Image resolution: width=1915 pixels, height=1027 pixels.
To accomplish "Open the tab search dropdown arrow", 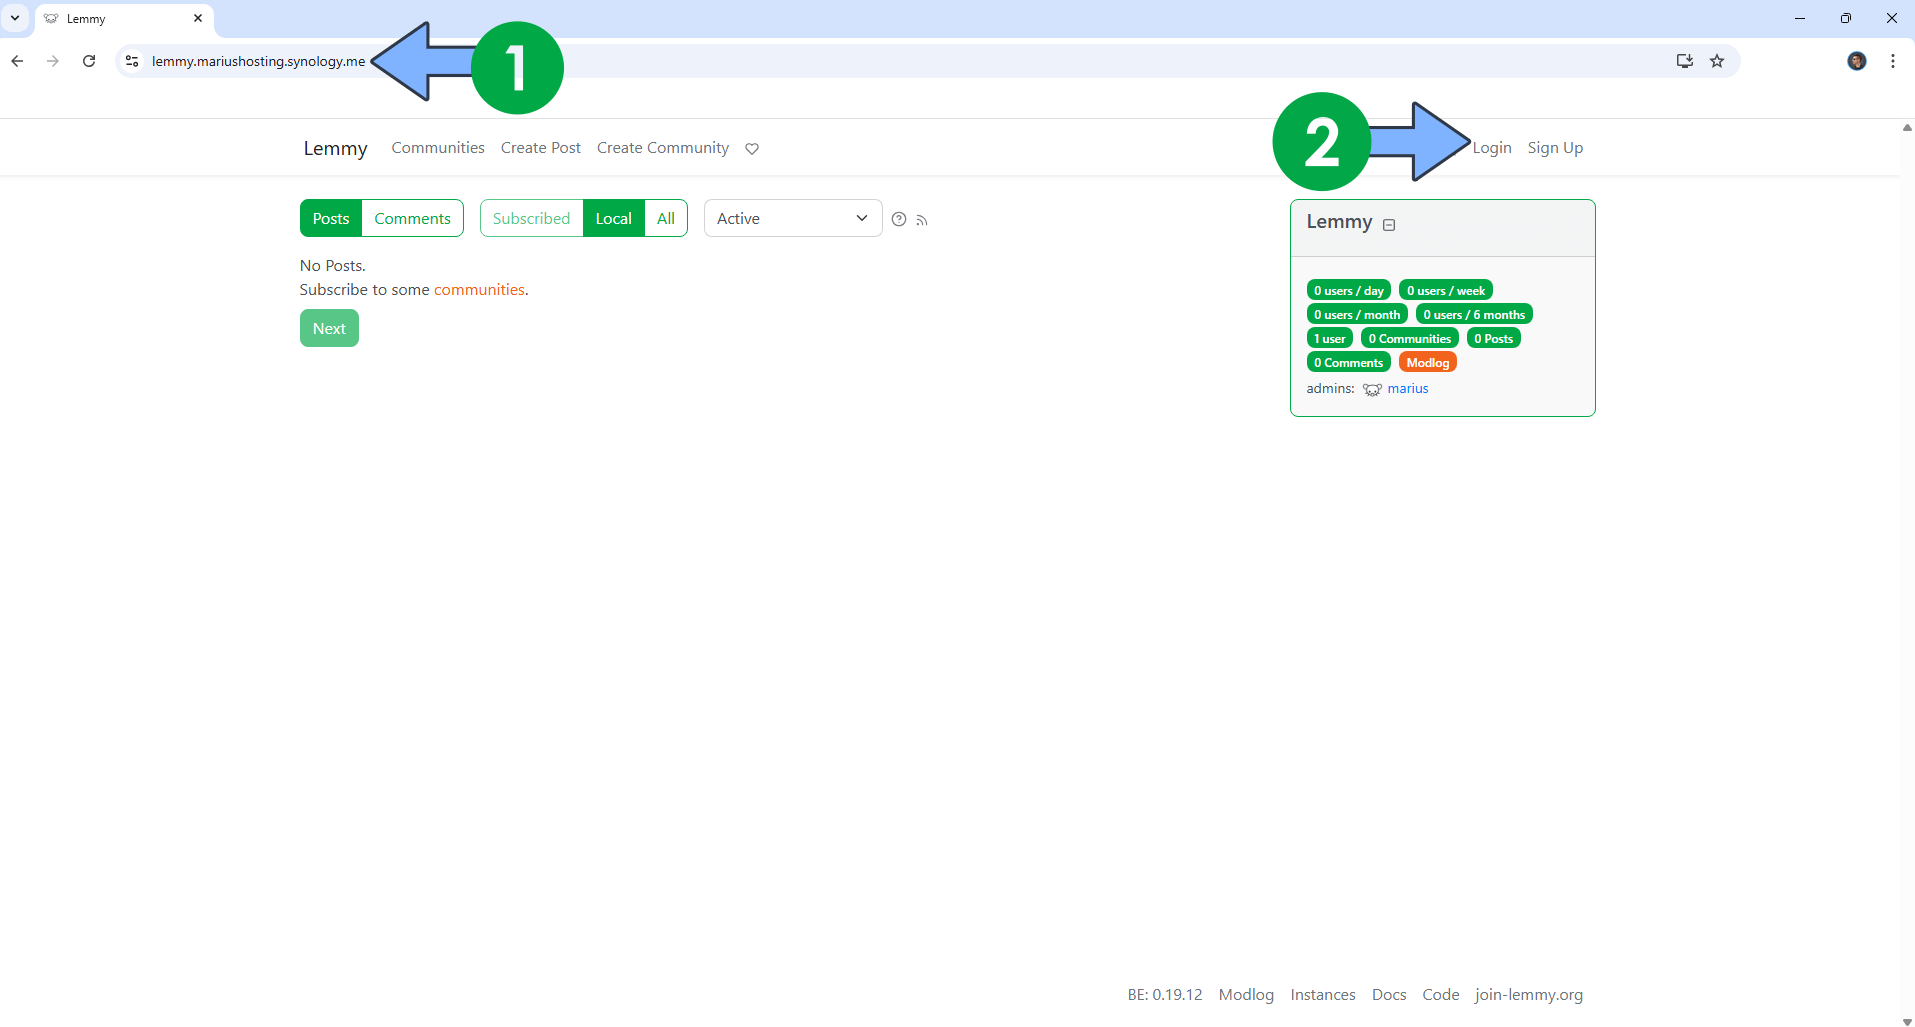I will [15, 18].
